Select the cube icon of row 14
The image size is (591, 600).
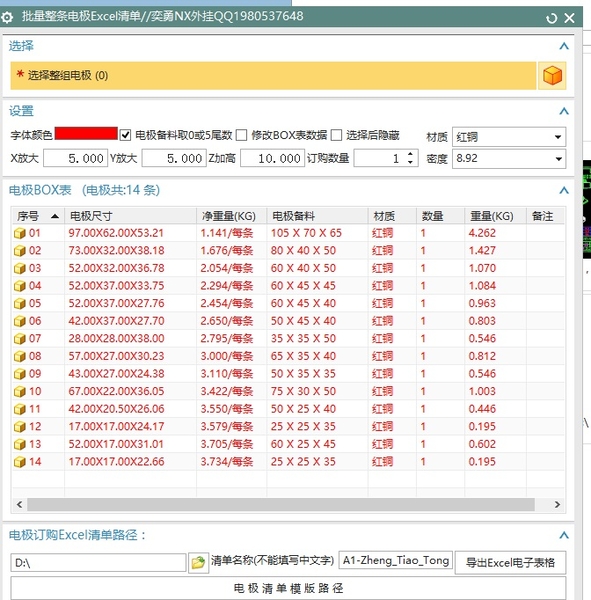(x=20, y=462)
